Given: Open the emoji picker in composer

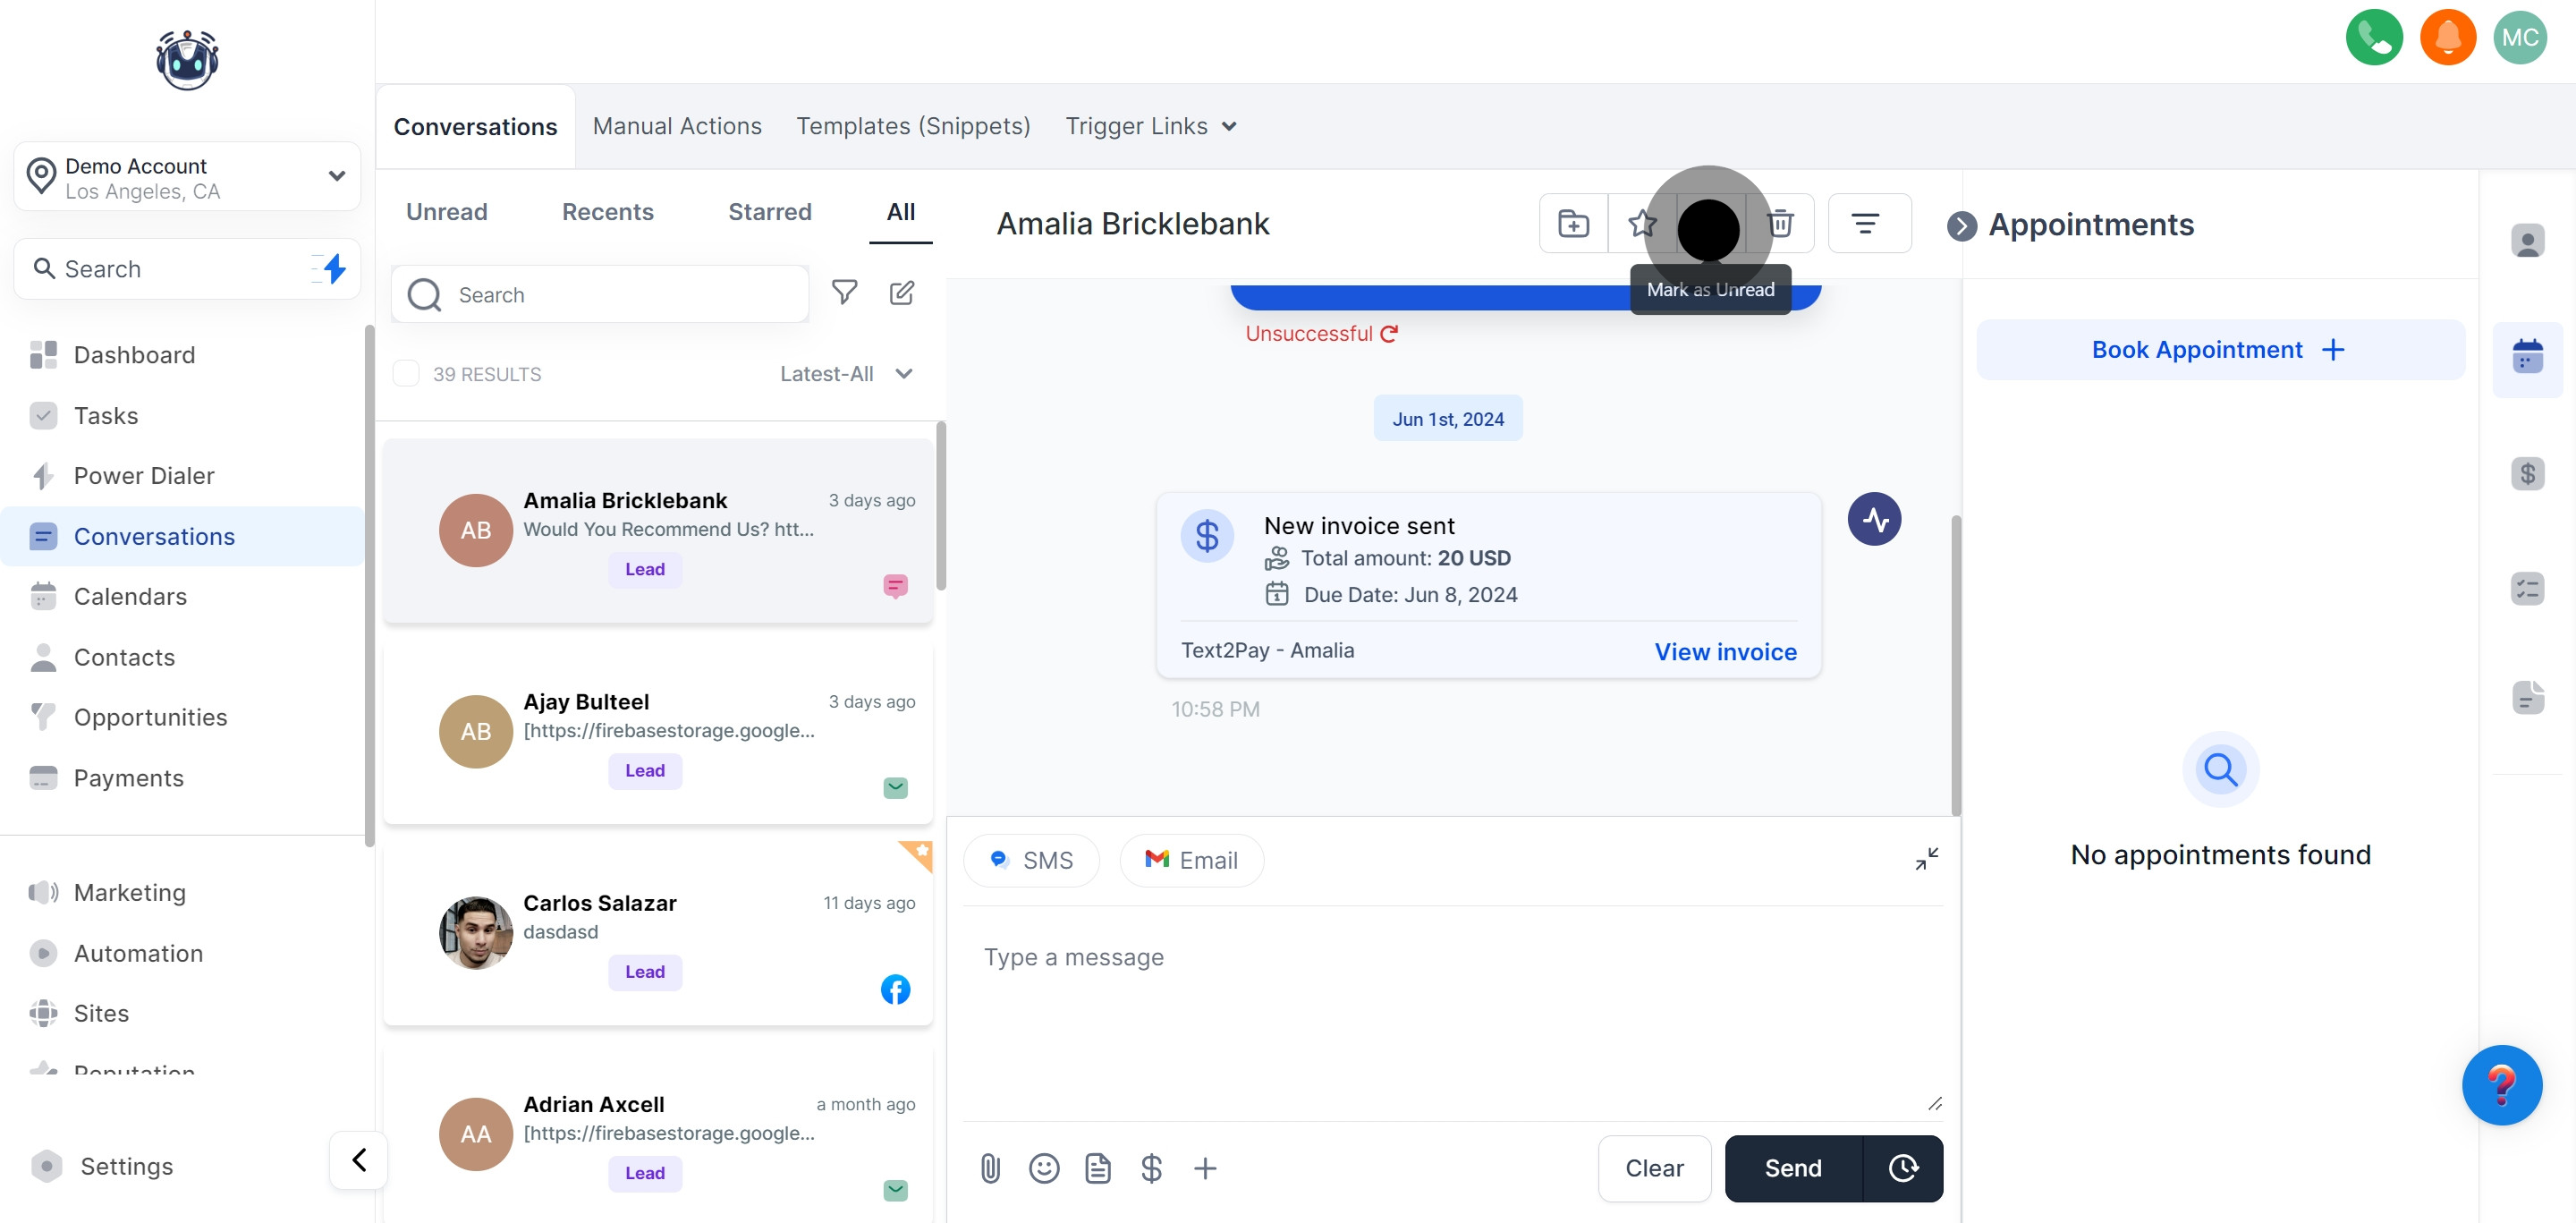Looking at the screenshot, I should [1043, 1167].
